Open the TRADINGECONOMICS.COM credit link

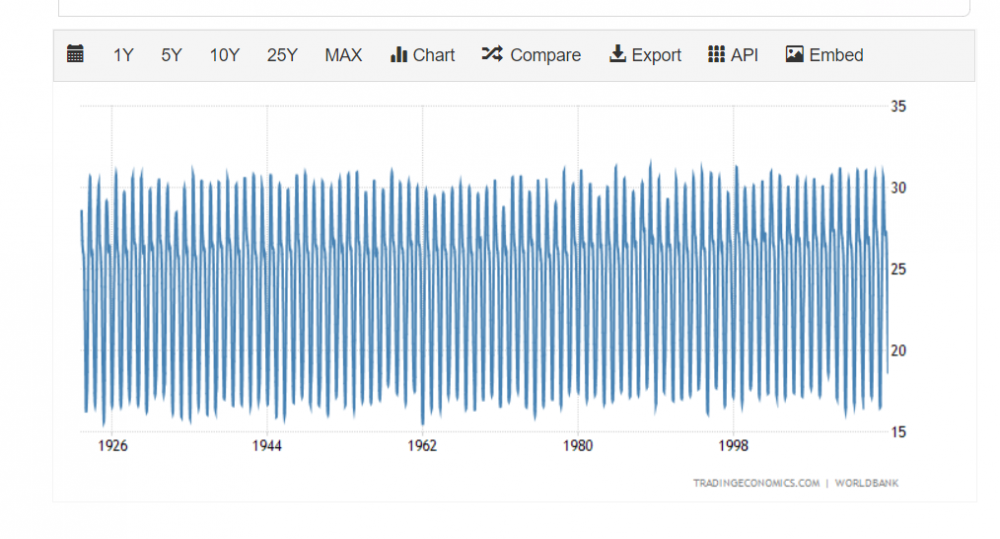point(756,484)
